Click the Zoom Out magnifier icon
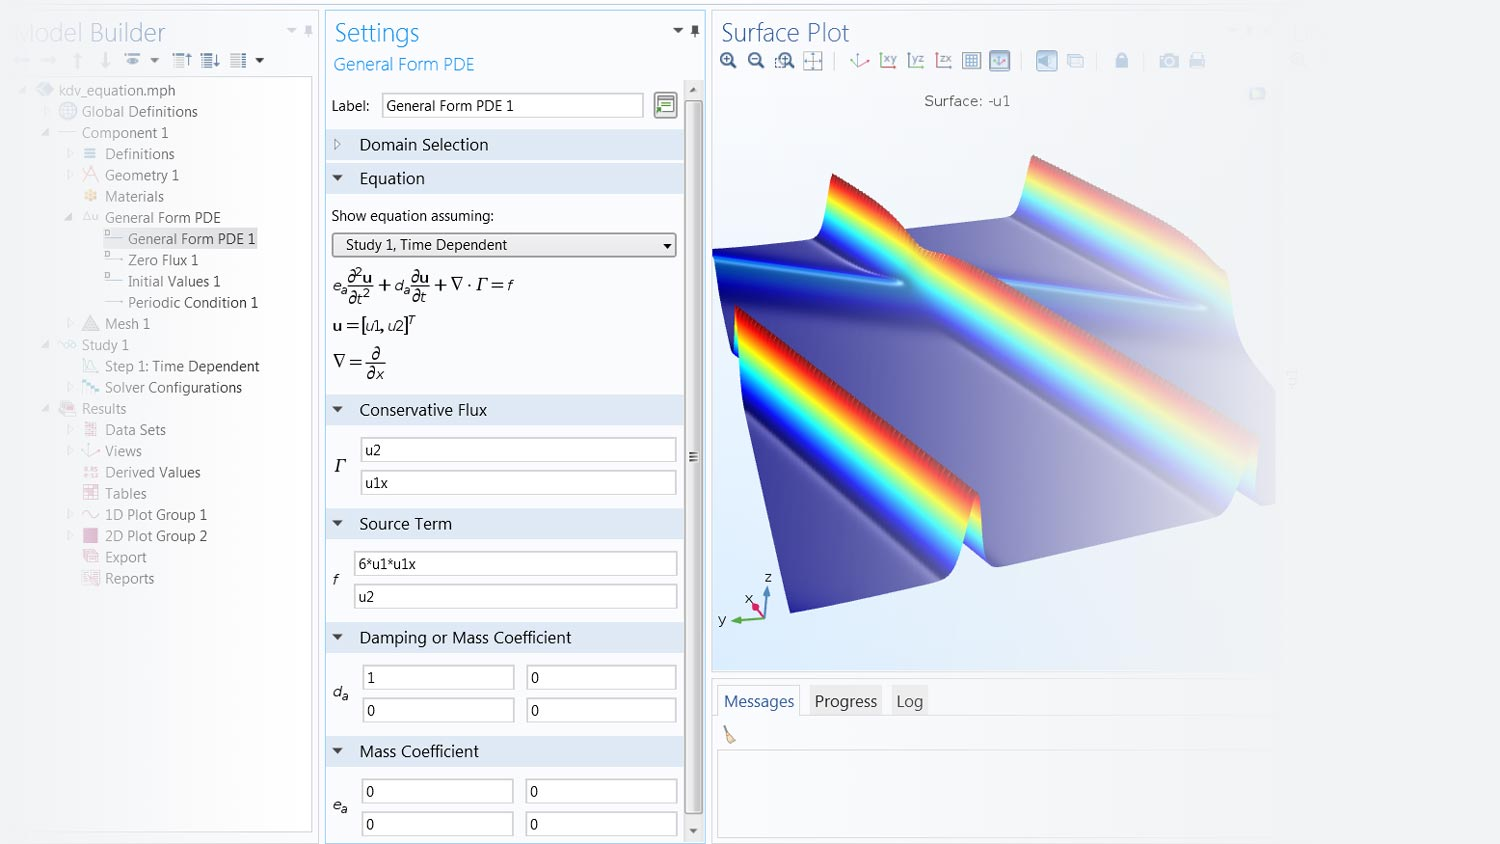Viewport: 1500px width, 844px height. pos(756,61)
